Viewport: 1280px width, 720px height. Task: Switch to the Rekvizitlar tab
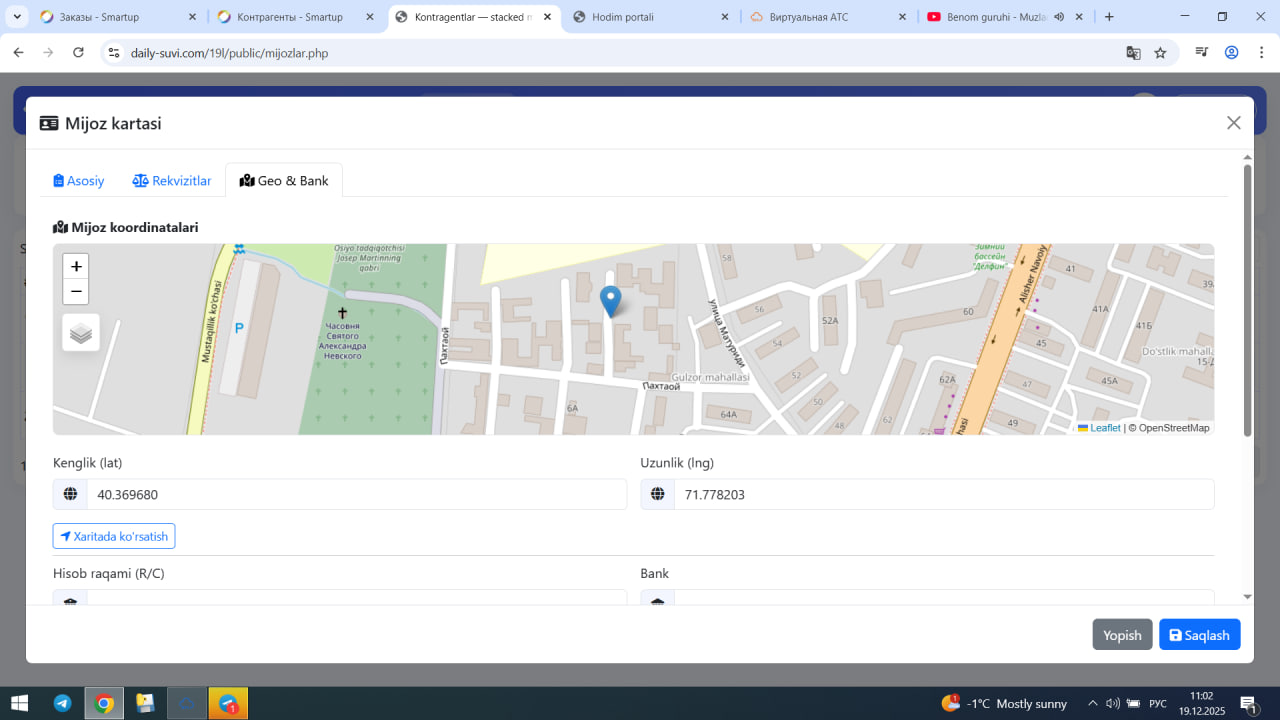(x=172, y=181)
